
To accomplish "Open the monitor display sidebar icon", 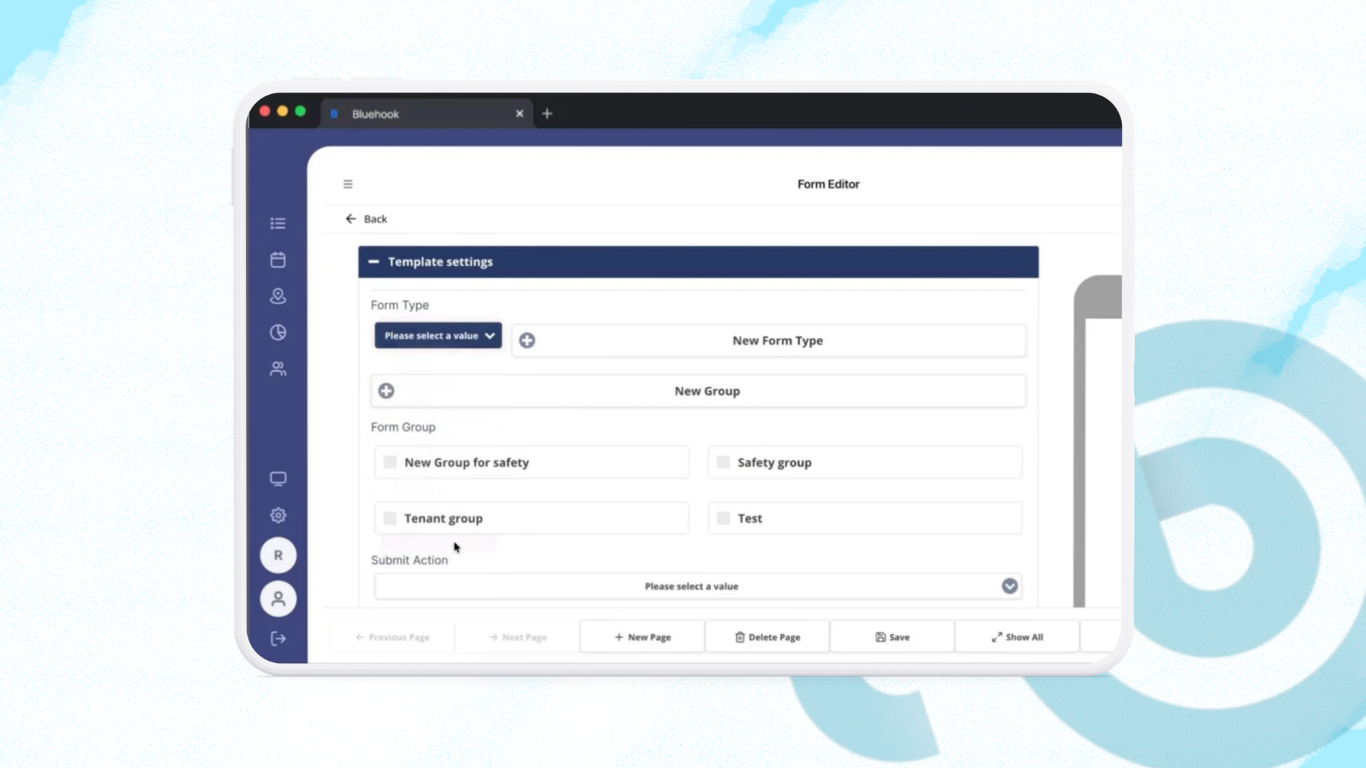I will [x=278, y=479].
